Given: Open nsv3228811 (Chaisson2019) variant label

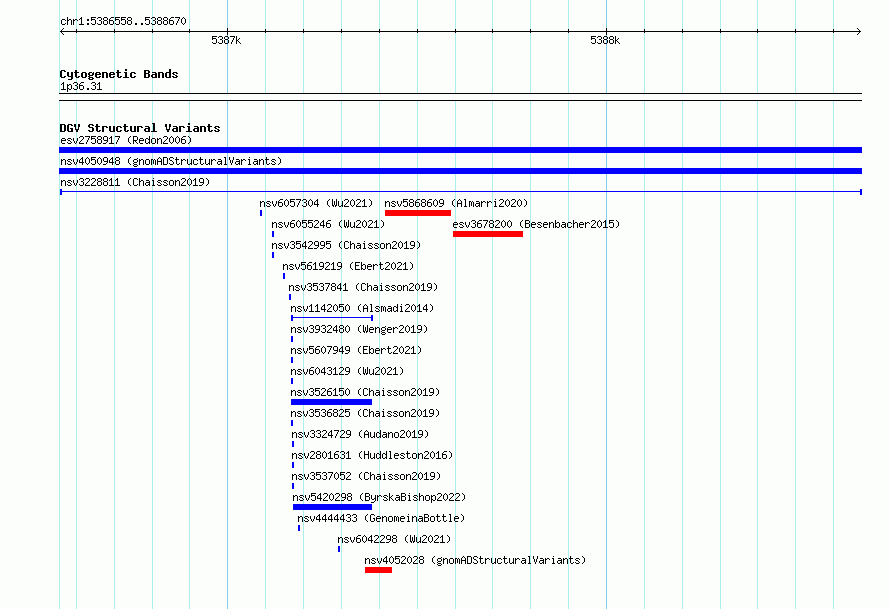Looking at the screenshot, I should 135,182.
